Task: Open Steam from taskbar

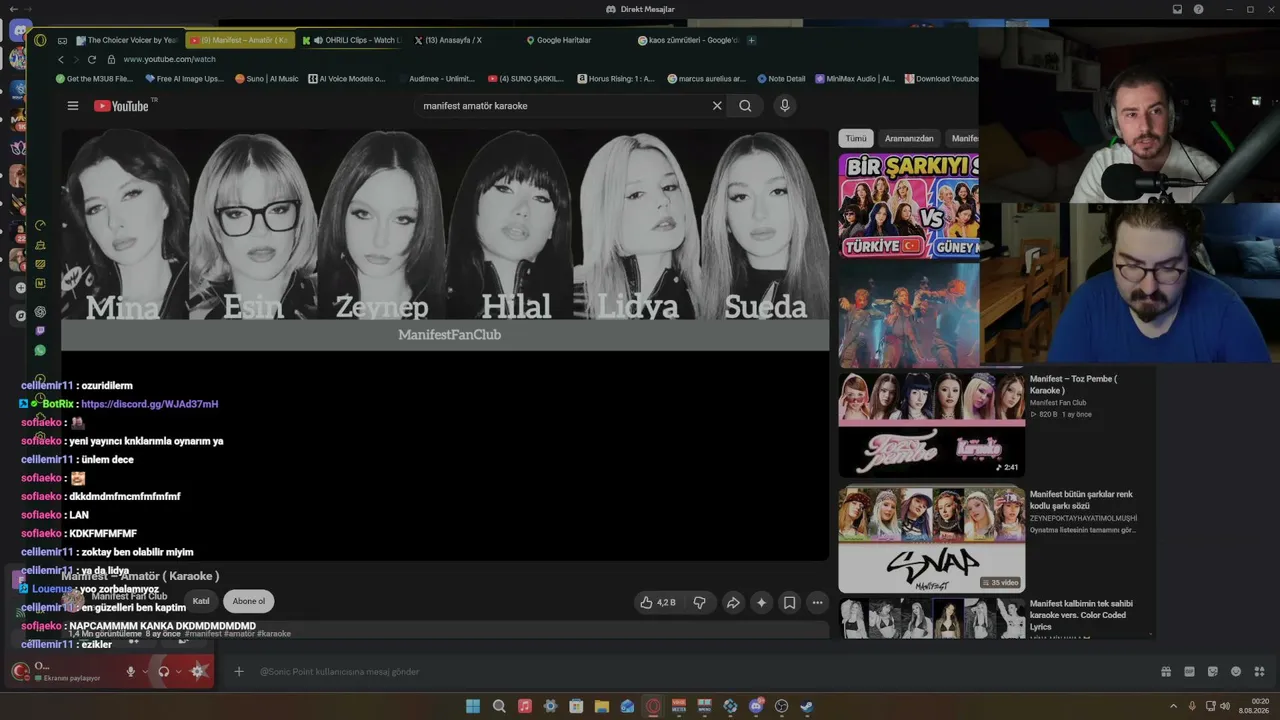Action: click(x=807, y=706)
